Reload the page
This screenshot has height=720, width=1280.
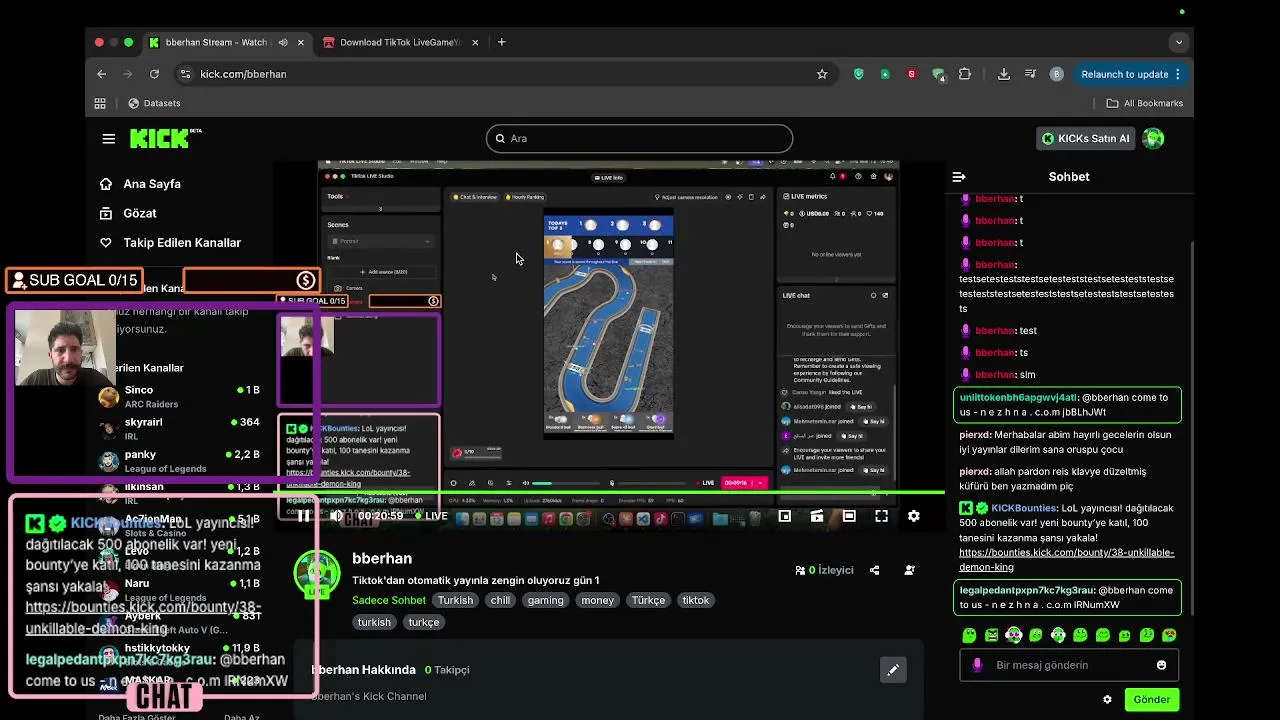tap(154, 74)
